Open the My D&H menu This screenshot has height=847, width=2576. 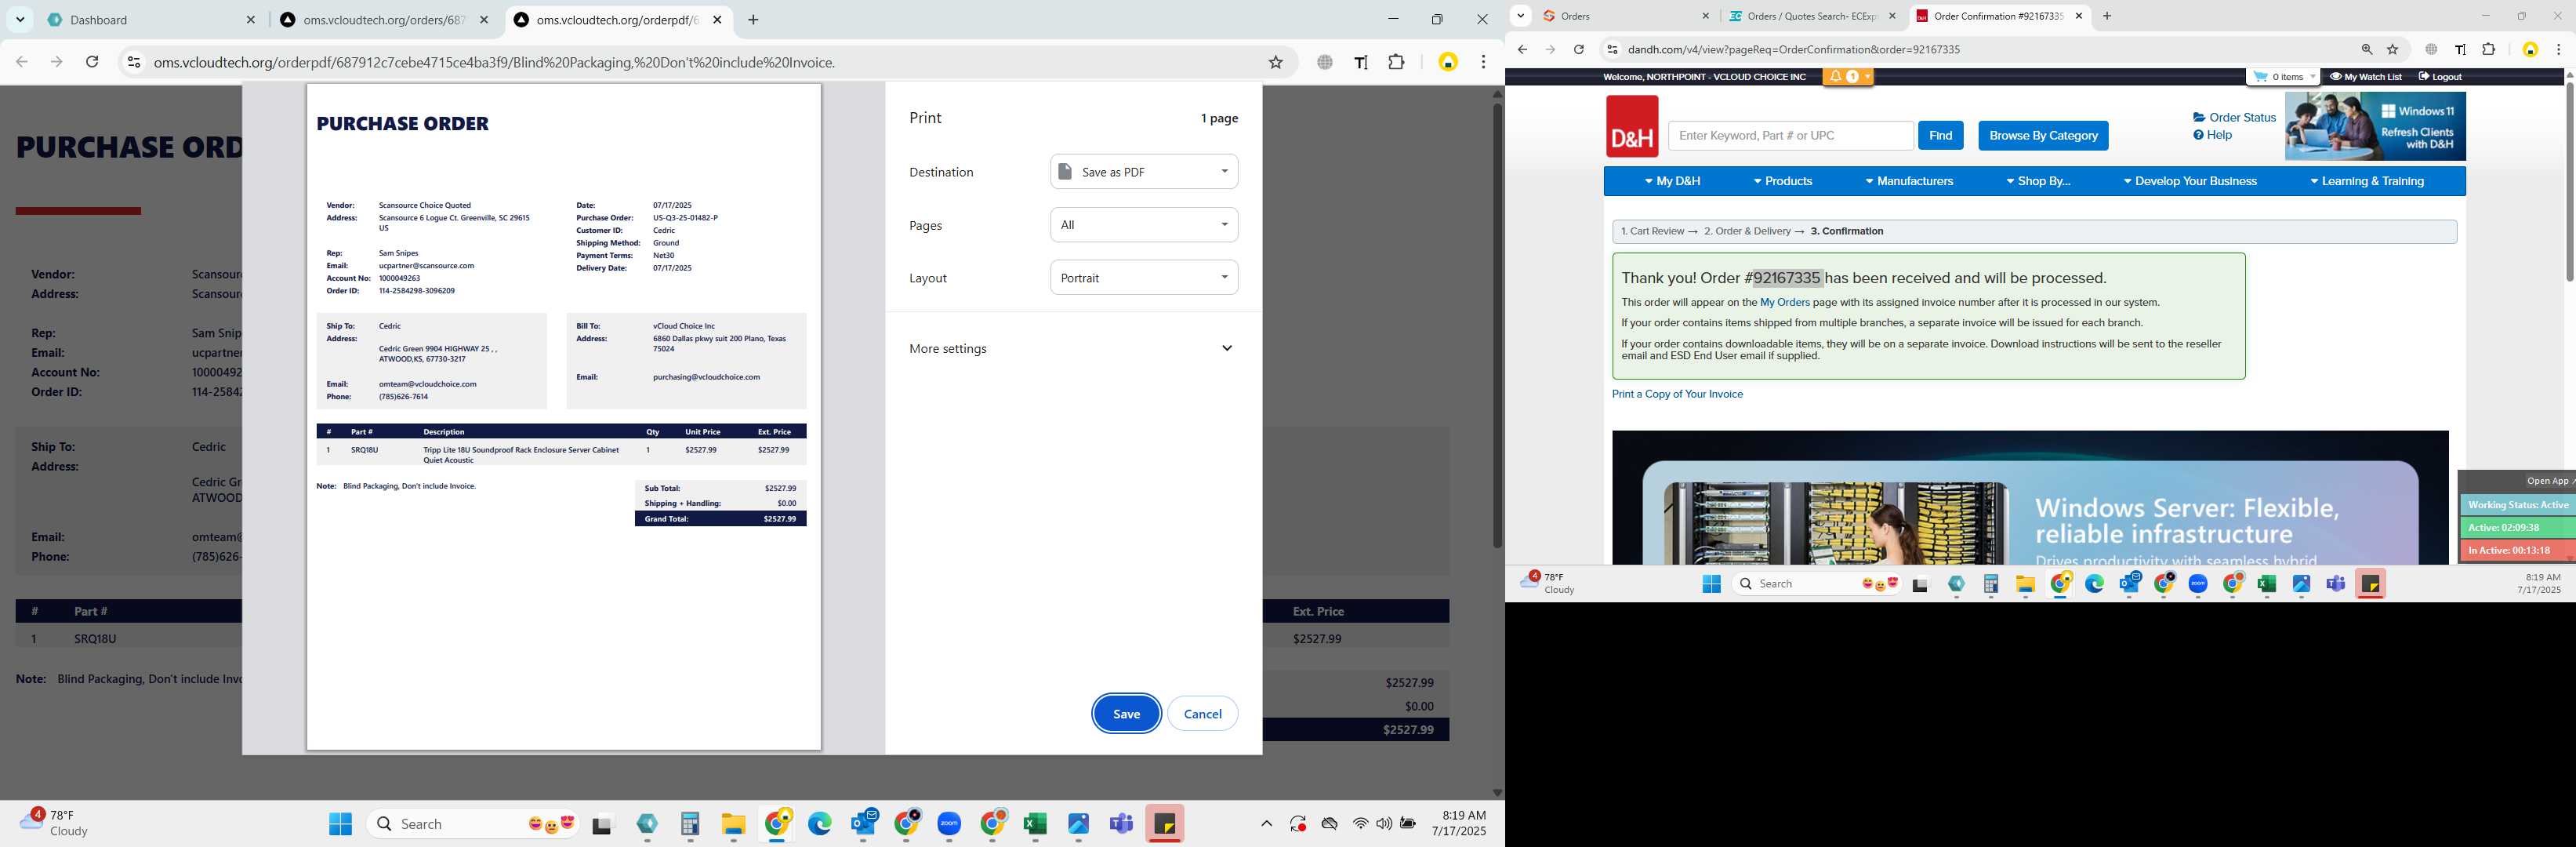tap(1671, 181)
